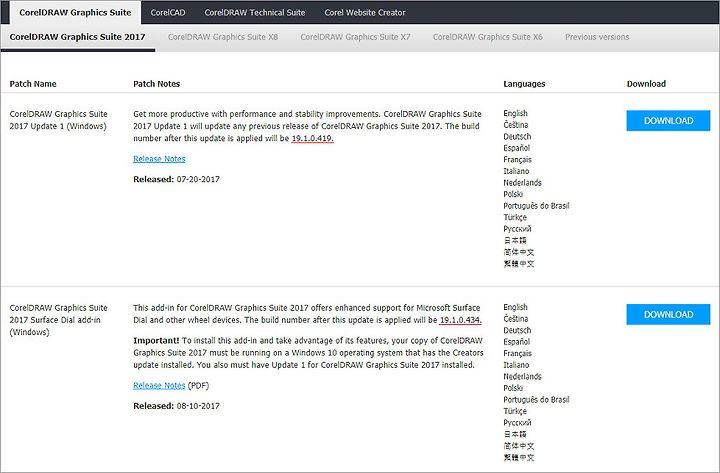
Task: Click Polski in the Surface Dial languages
Action: pos(513,388)
